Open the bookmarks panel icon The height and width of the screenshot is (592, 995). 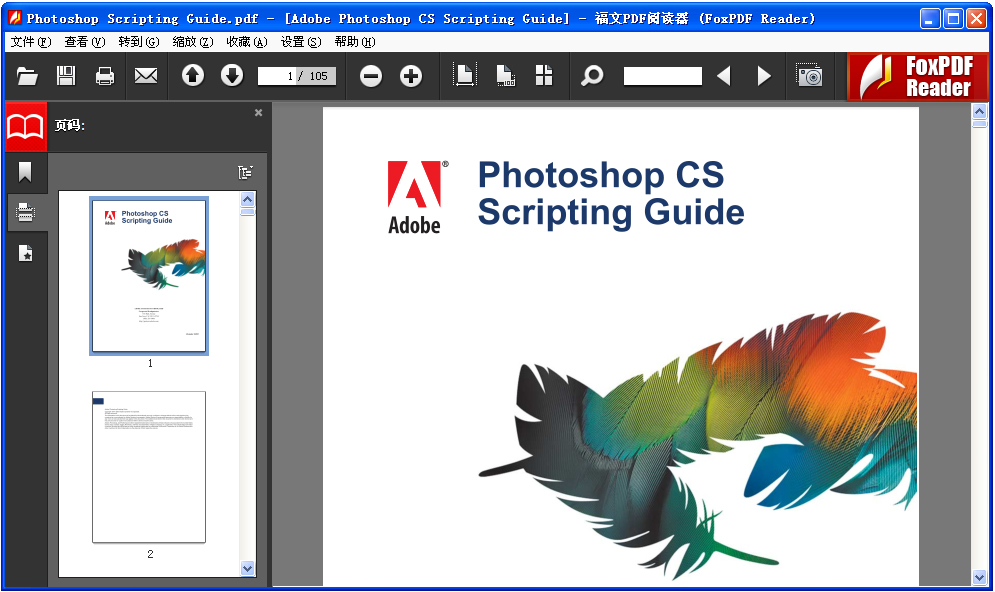(25, 172)
